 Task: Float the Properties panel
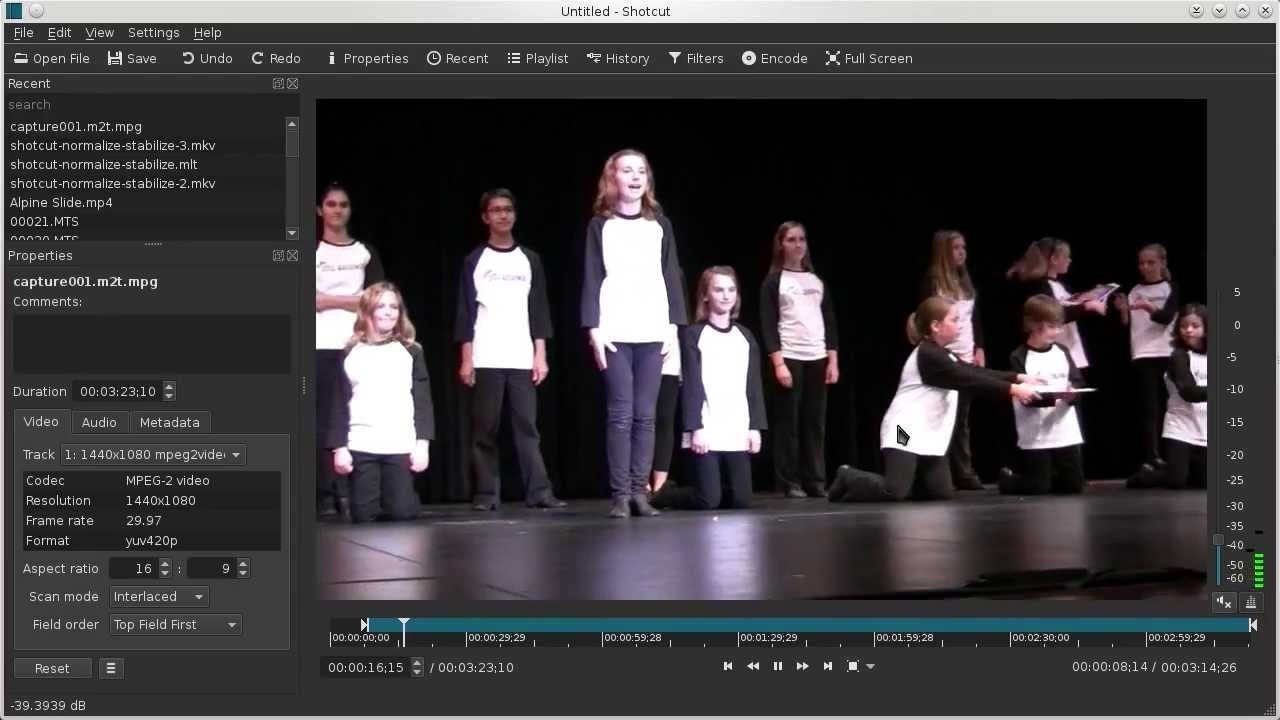pyautogui.click(x=278, y=256)
